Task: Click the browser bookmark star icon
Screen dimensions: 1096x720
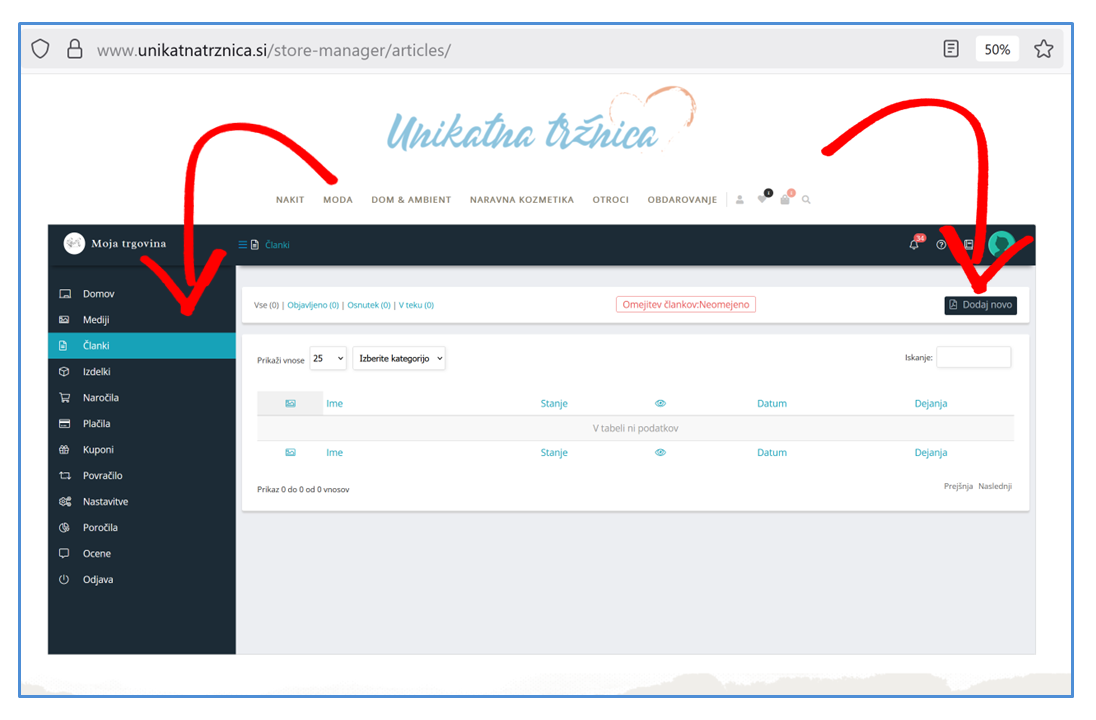Action: coord(1043,49)
